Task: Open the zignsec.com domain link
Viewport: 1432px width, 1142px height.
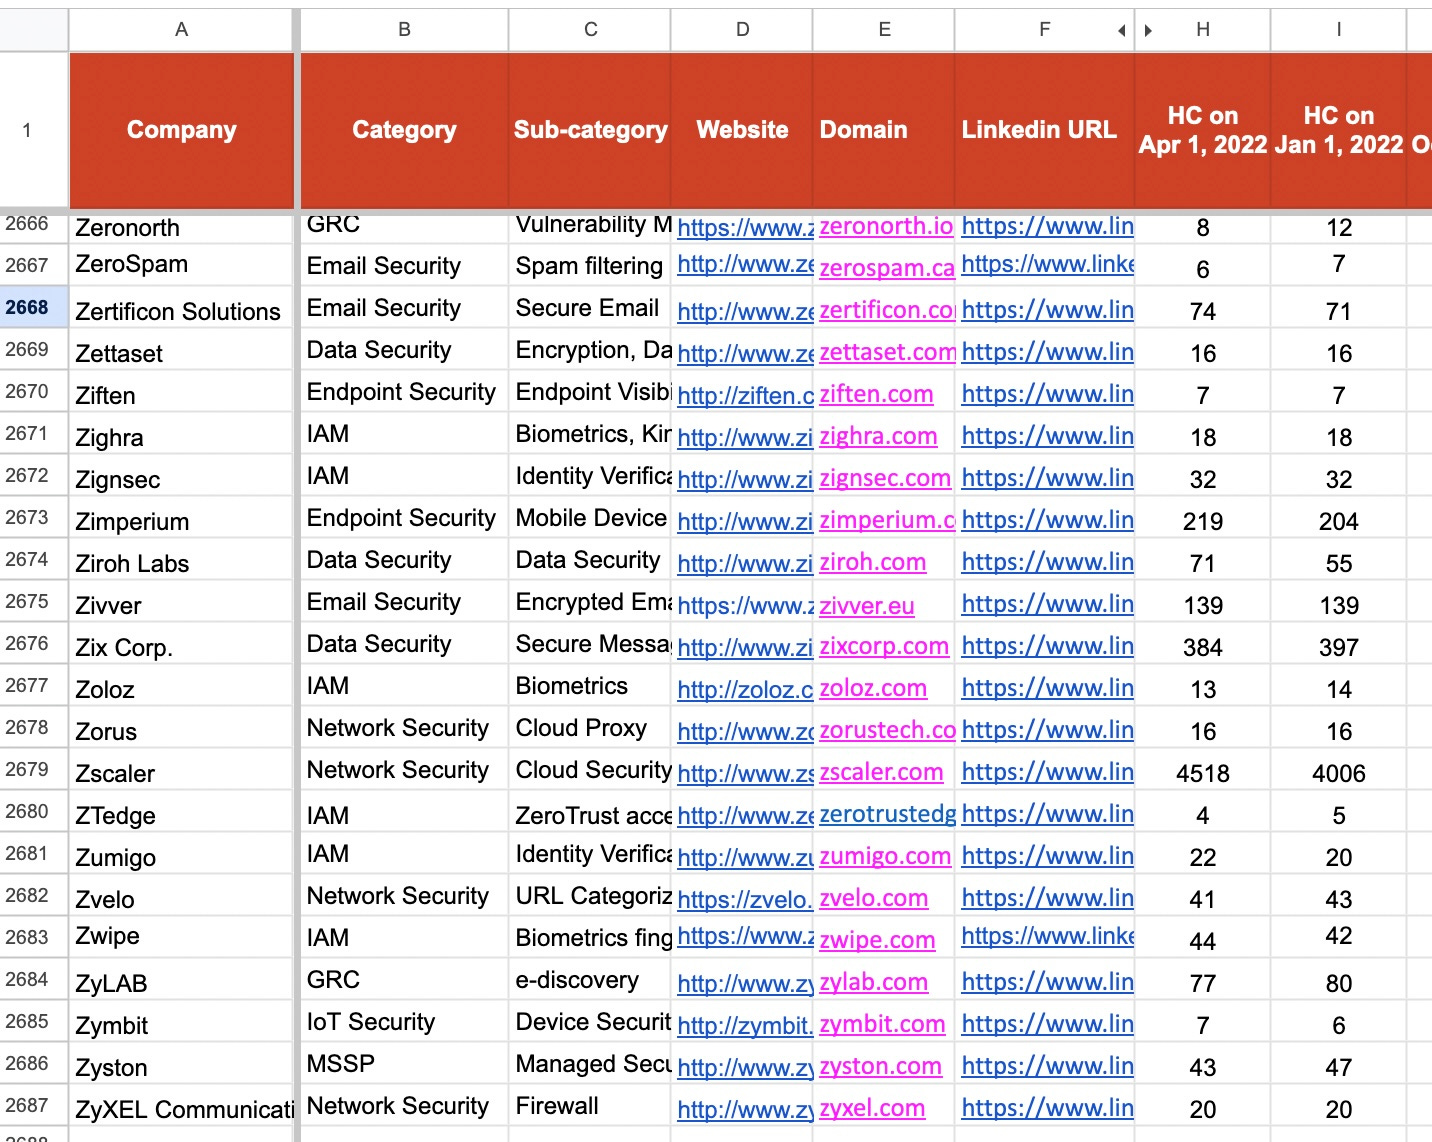Action: tap(885, 478)
